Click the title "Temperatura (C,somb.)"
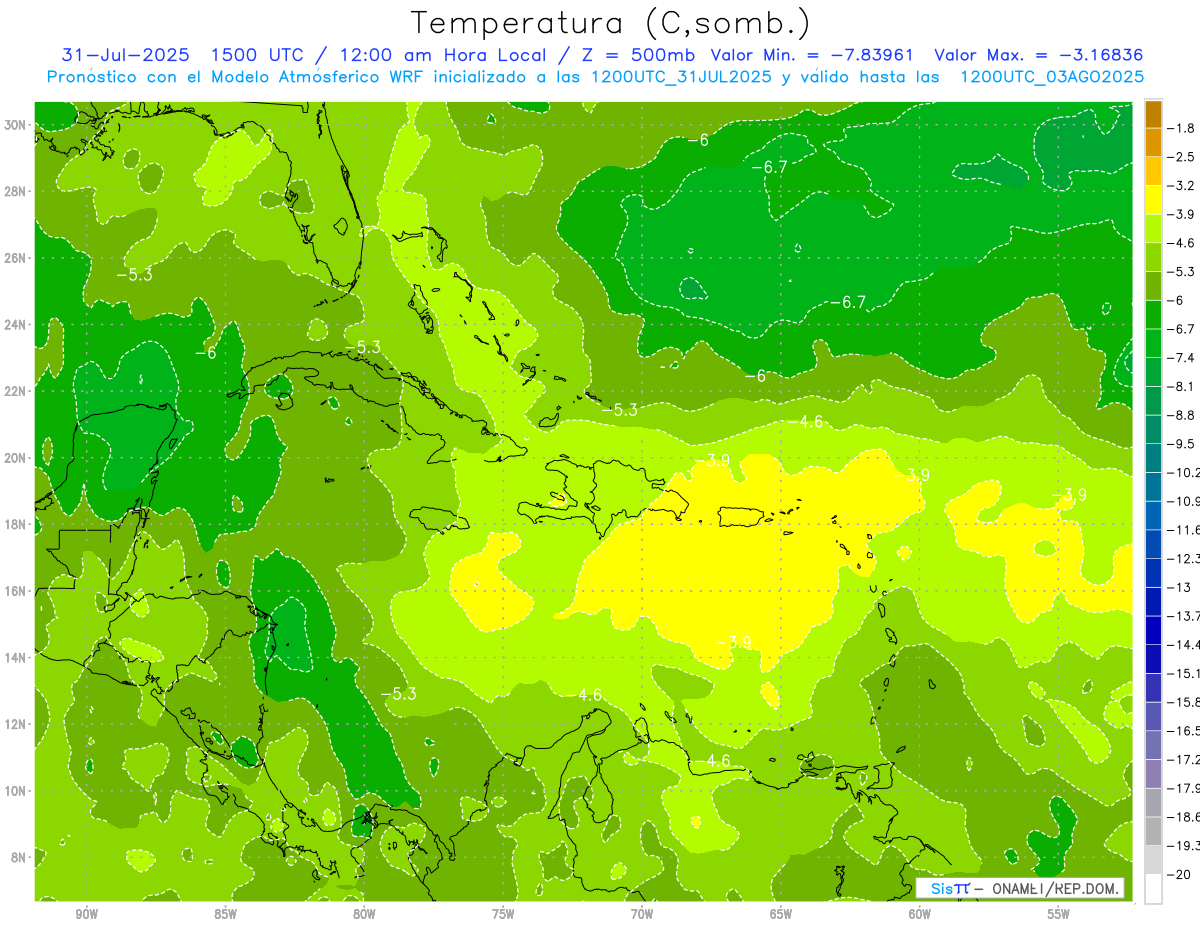Screen dimensions: 1200x927 pyautogui.click(x=611, y=23)
